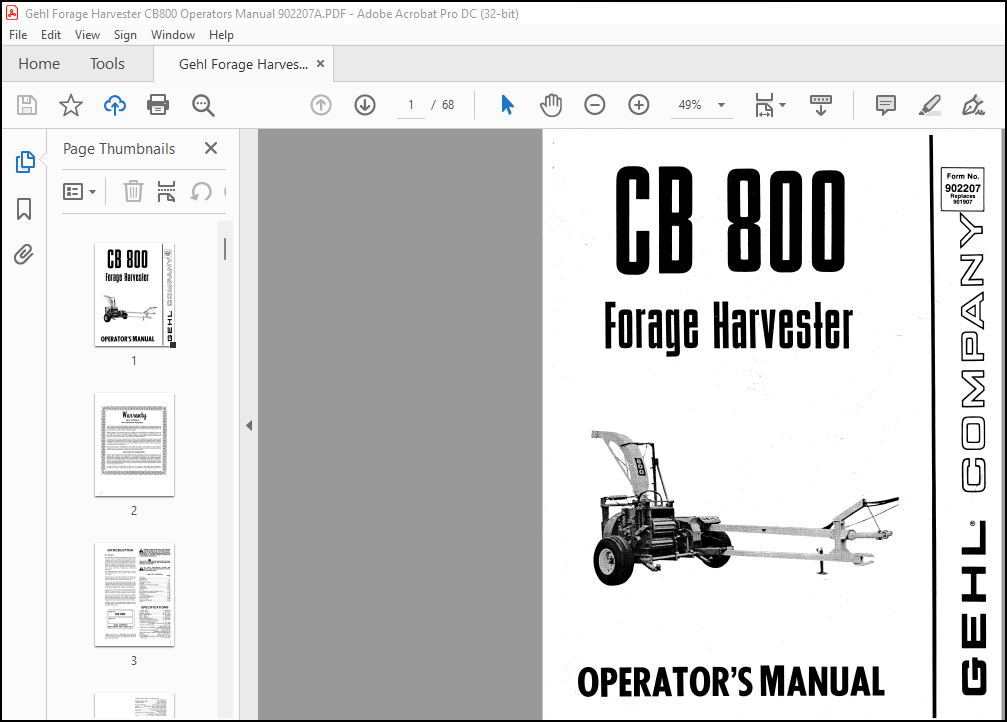This screenshot has width=1007, height=722.
Task: Switch to the Tools tab
Action: click(x=107, y=64)
